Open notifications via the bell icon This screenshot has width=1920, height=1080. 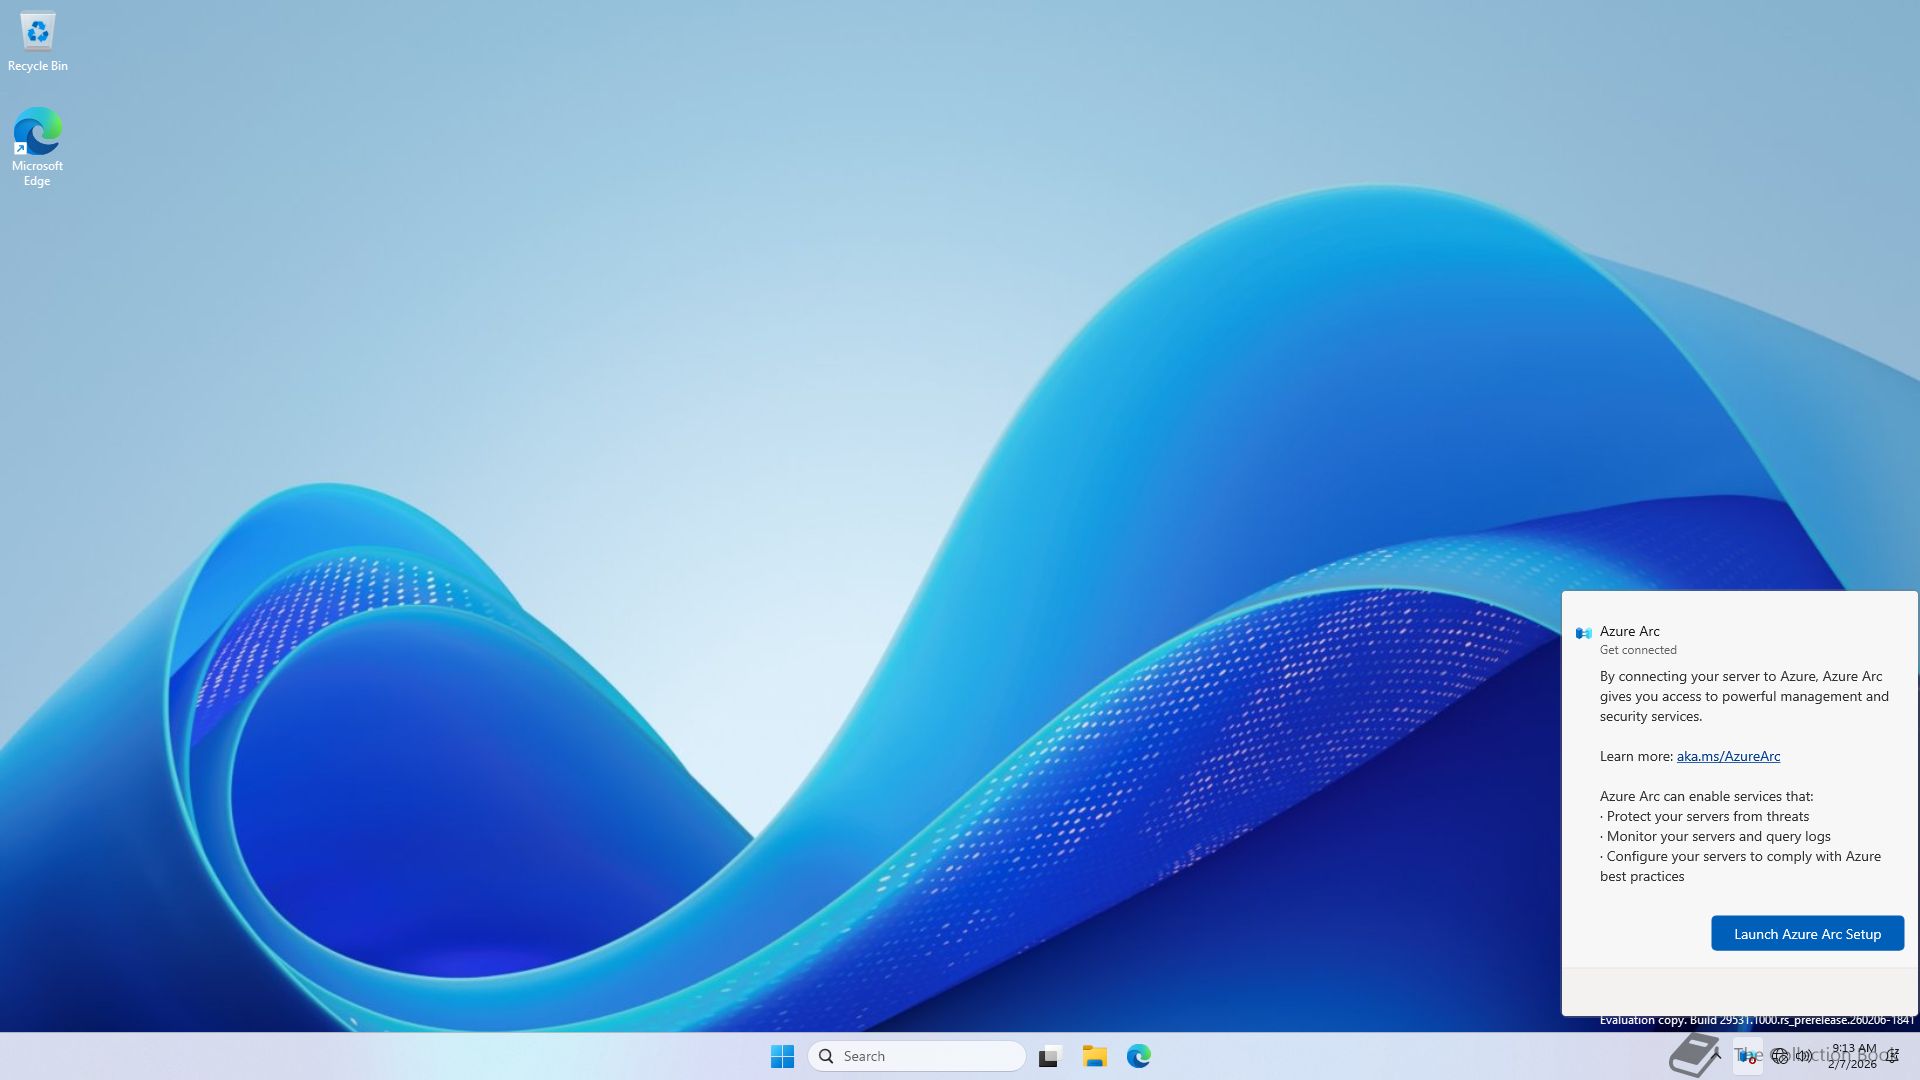pos(1893,1056)
